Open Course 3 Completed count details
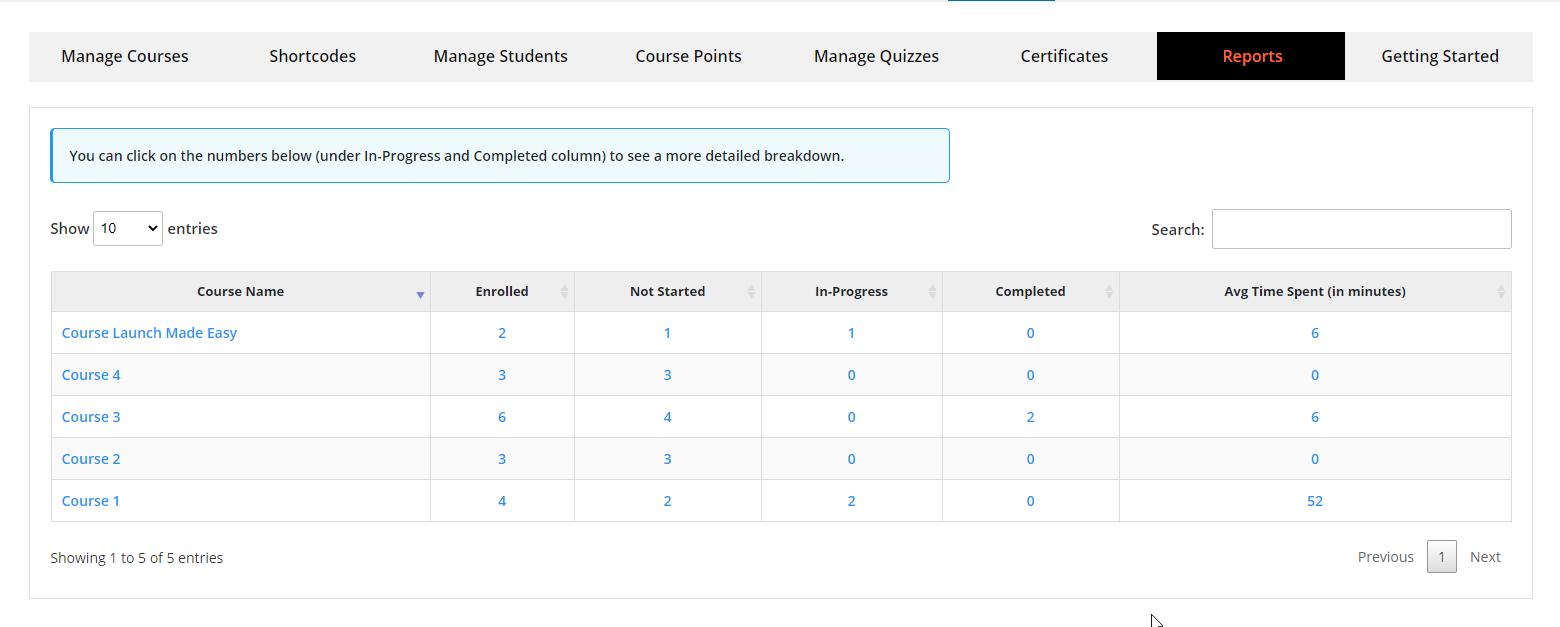 (1030, 417)
